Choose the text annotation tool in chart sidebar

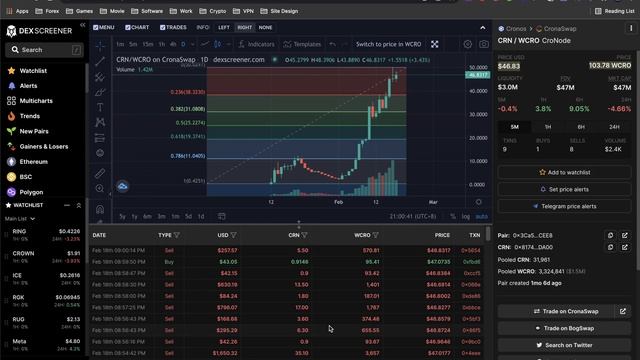(100, 107)
